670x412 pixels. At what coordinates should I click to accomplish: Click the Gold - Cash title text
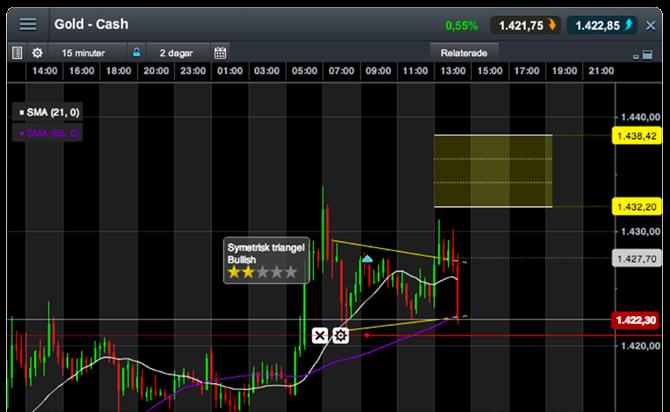point(91,24)
